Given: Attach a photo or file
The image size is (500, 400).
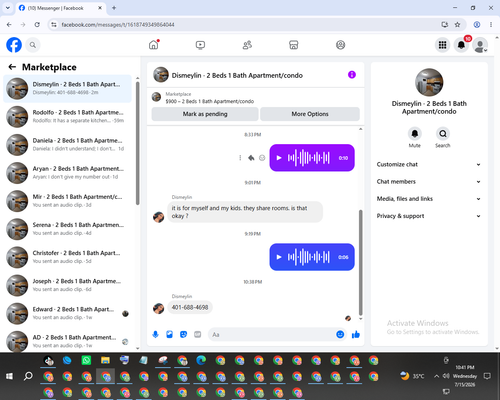Looking at the screenshot, I should [x=169, y=334].
